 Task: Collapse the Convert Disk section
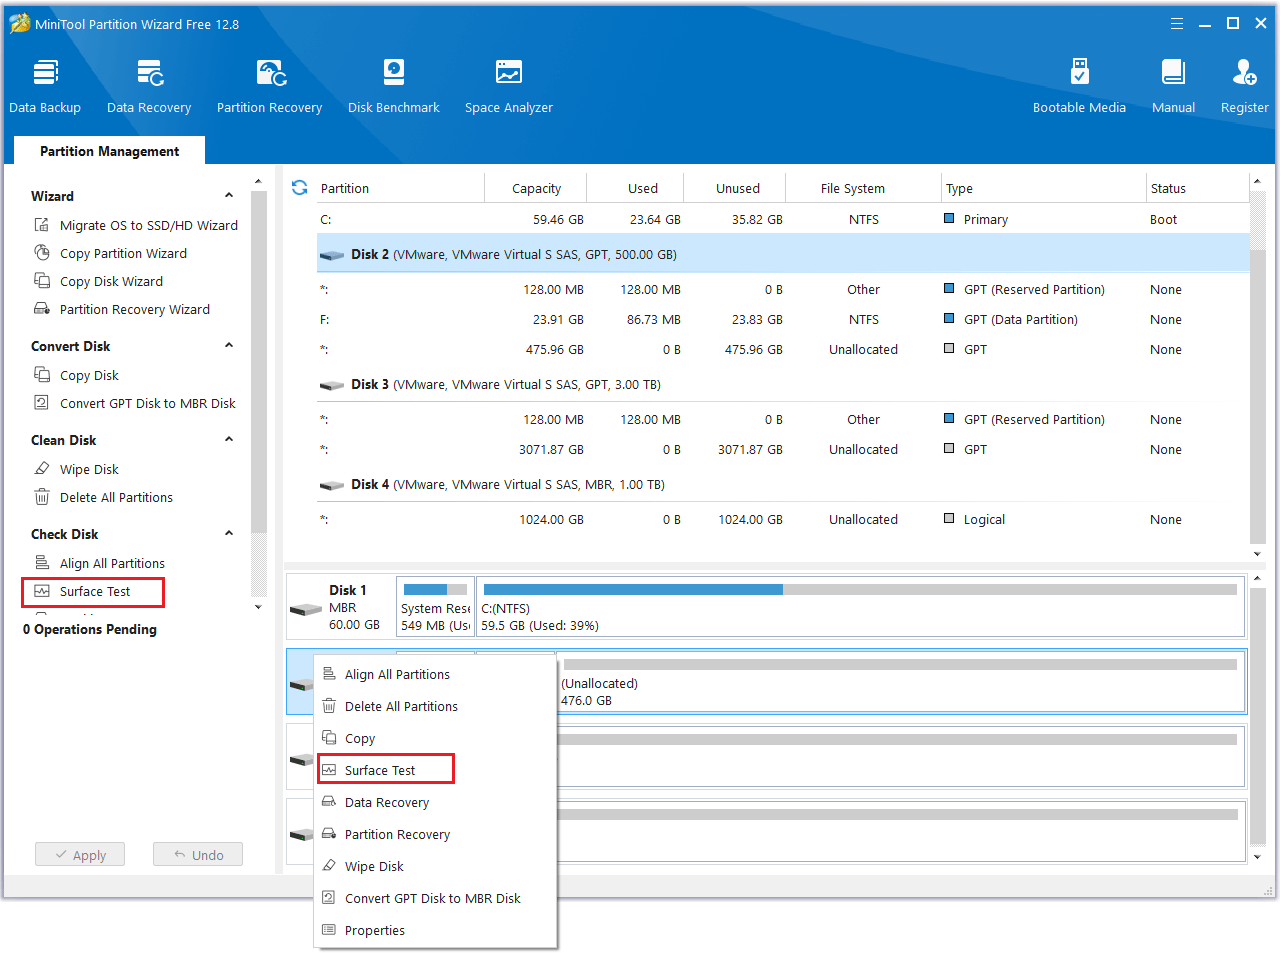point(229,346)
